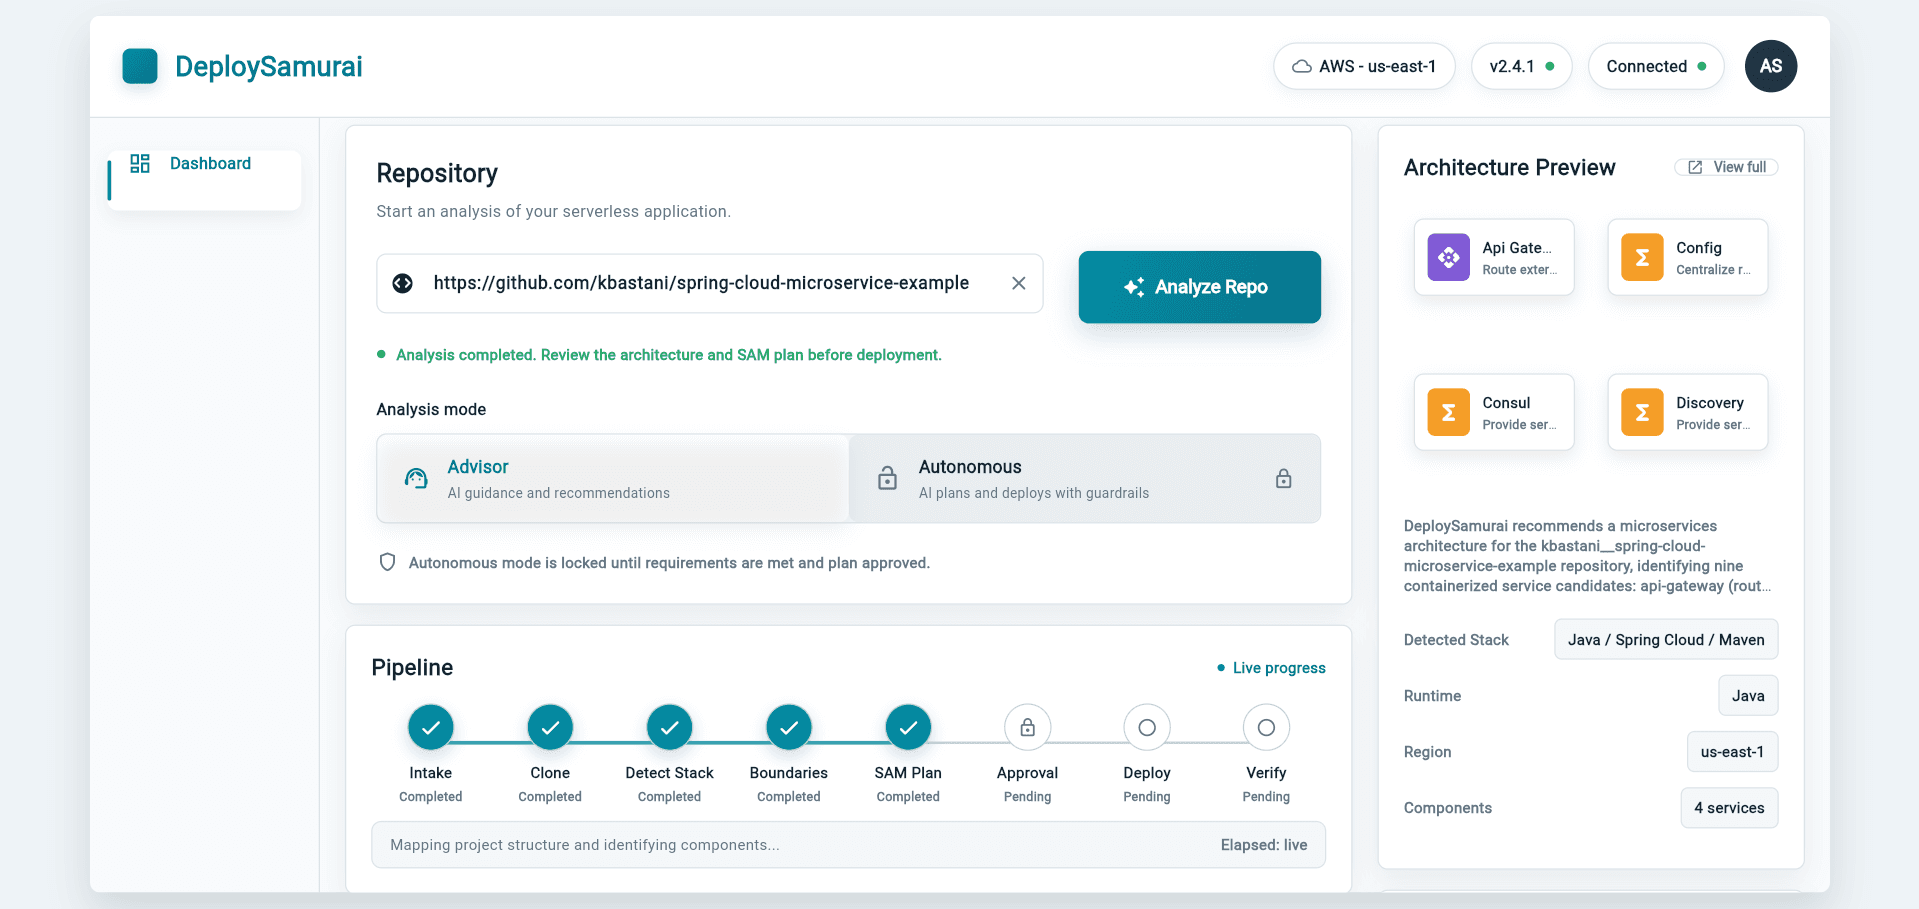Click the Java / Spring Cloud / Maven chip
1919x909 pixels.
[x=1666, y=640]
